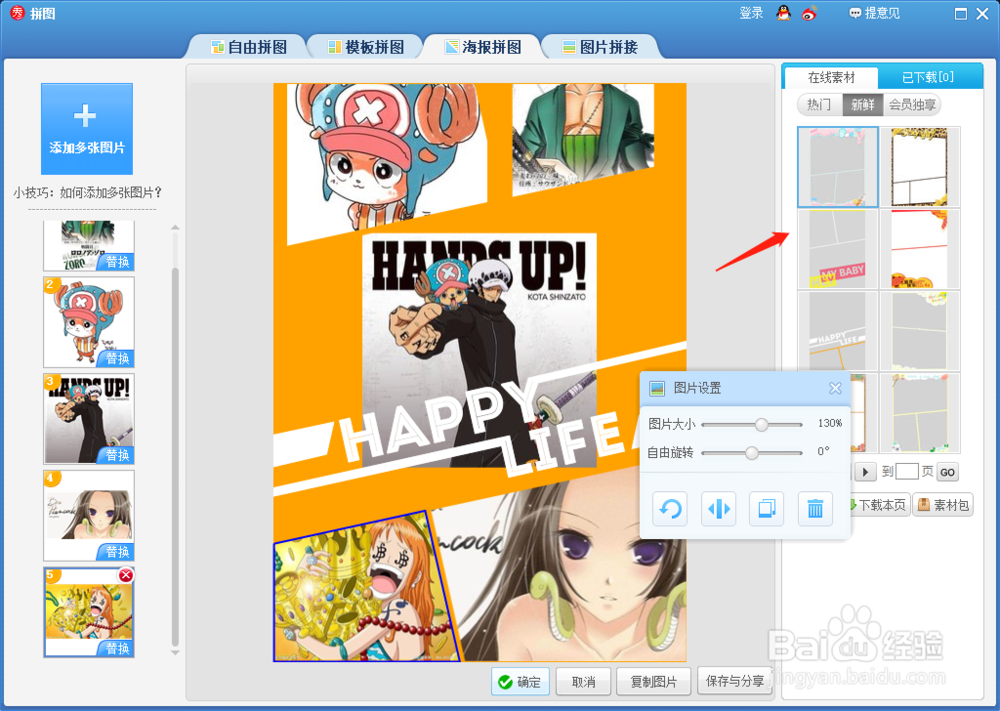The image size is (1000, 711).
Task: Click the rotate icon in 图片设置 panel
Action: [x=670, y=508]
